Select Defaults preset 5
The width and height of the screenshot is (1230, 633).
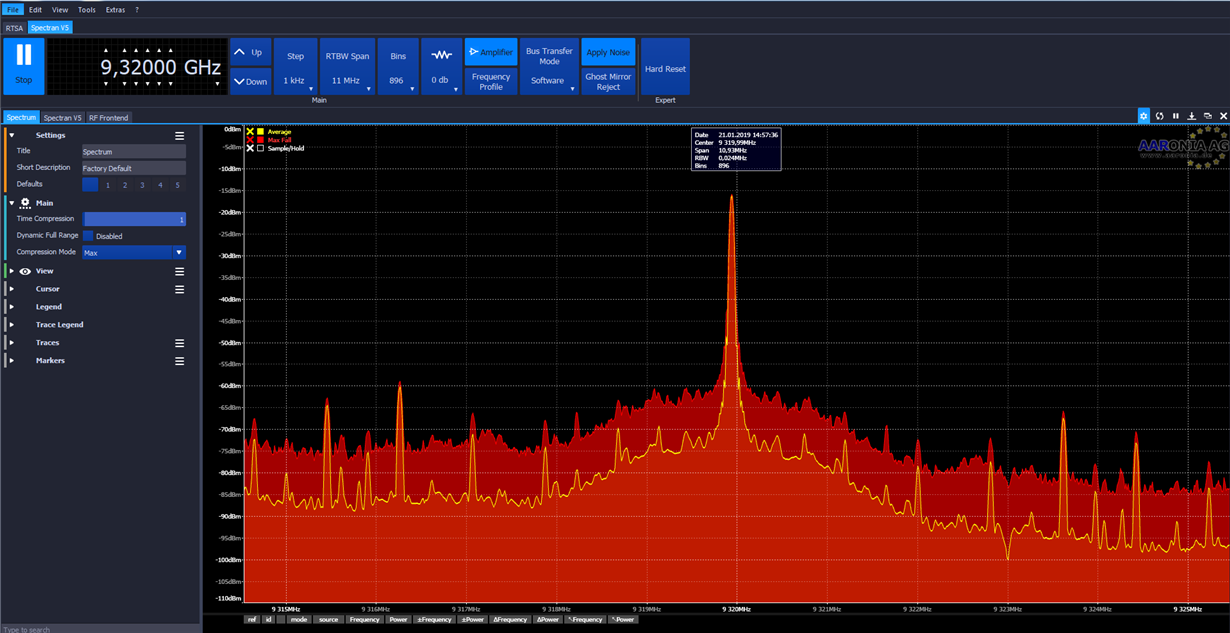click(x=178, y=185)
